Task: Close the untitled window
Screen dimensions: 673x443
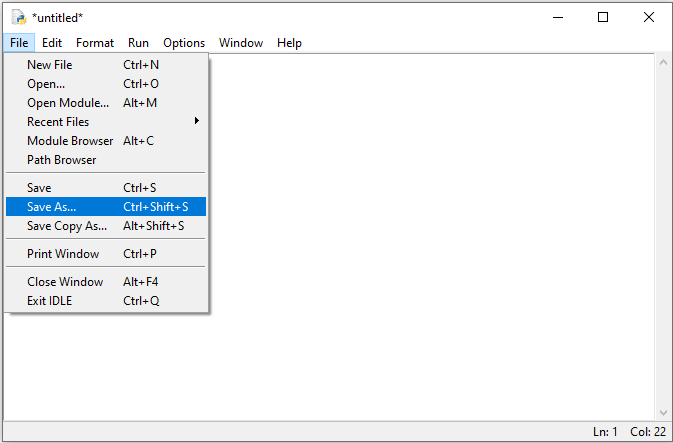Action: [x=649, y=18]
